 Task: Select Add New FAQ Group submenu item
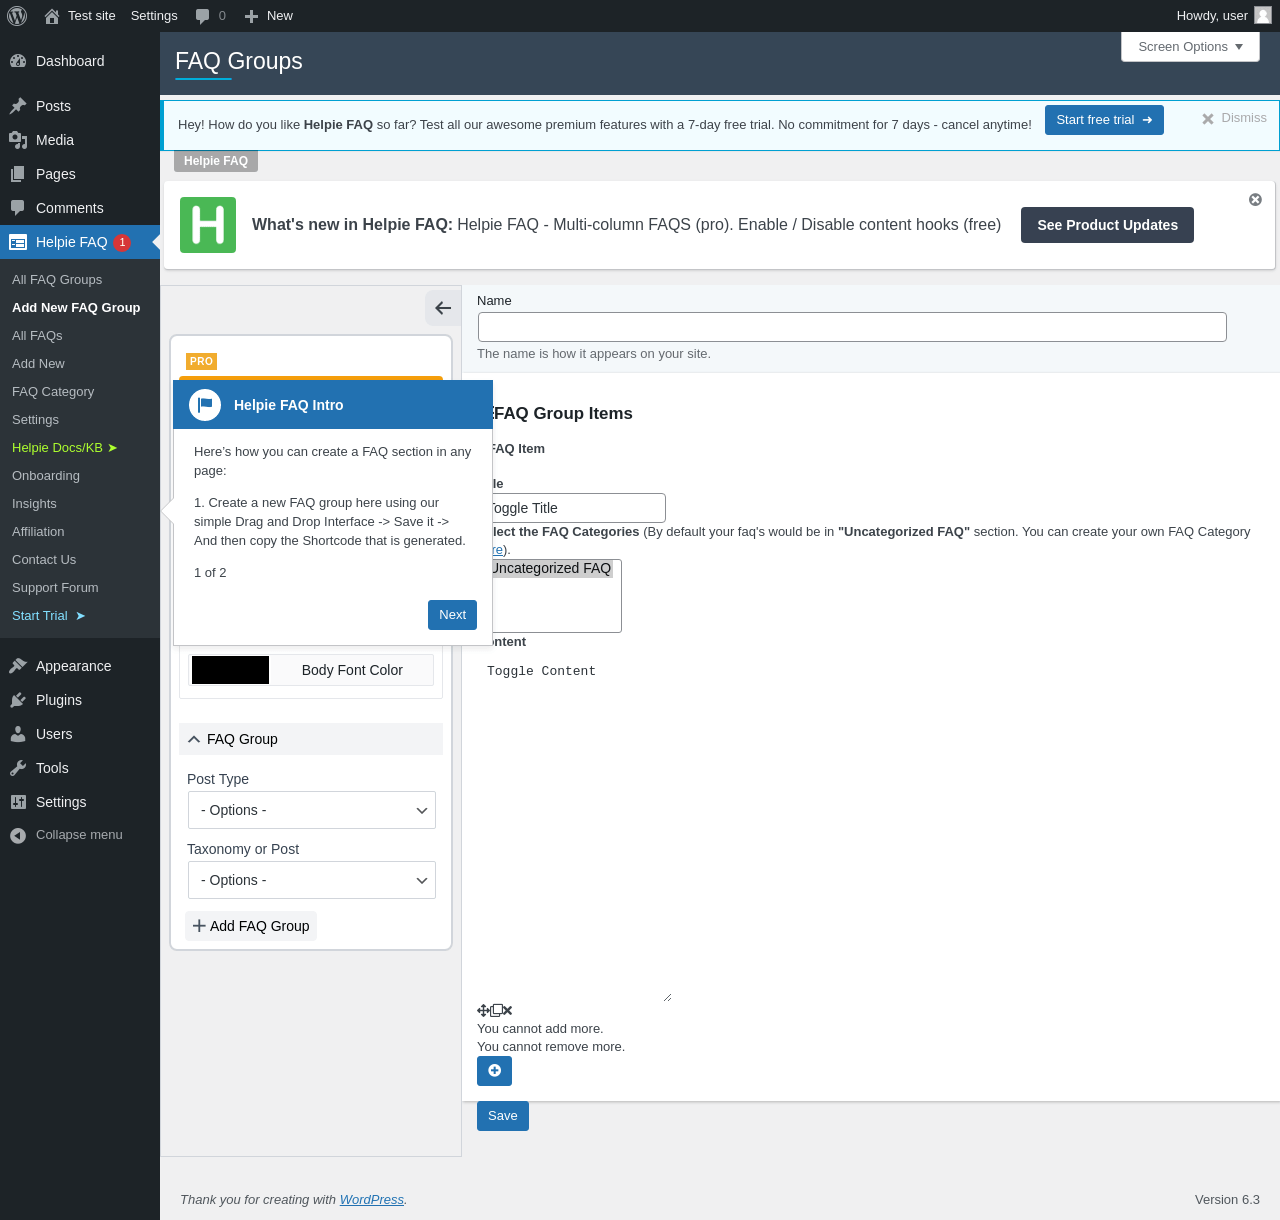(x=76, y=308)
